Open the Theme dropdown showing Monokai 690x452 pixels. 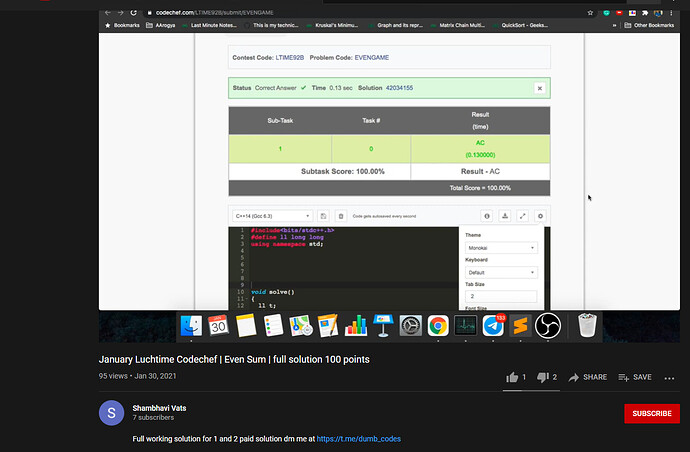coord(501,248)
